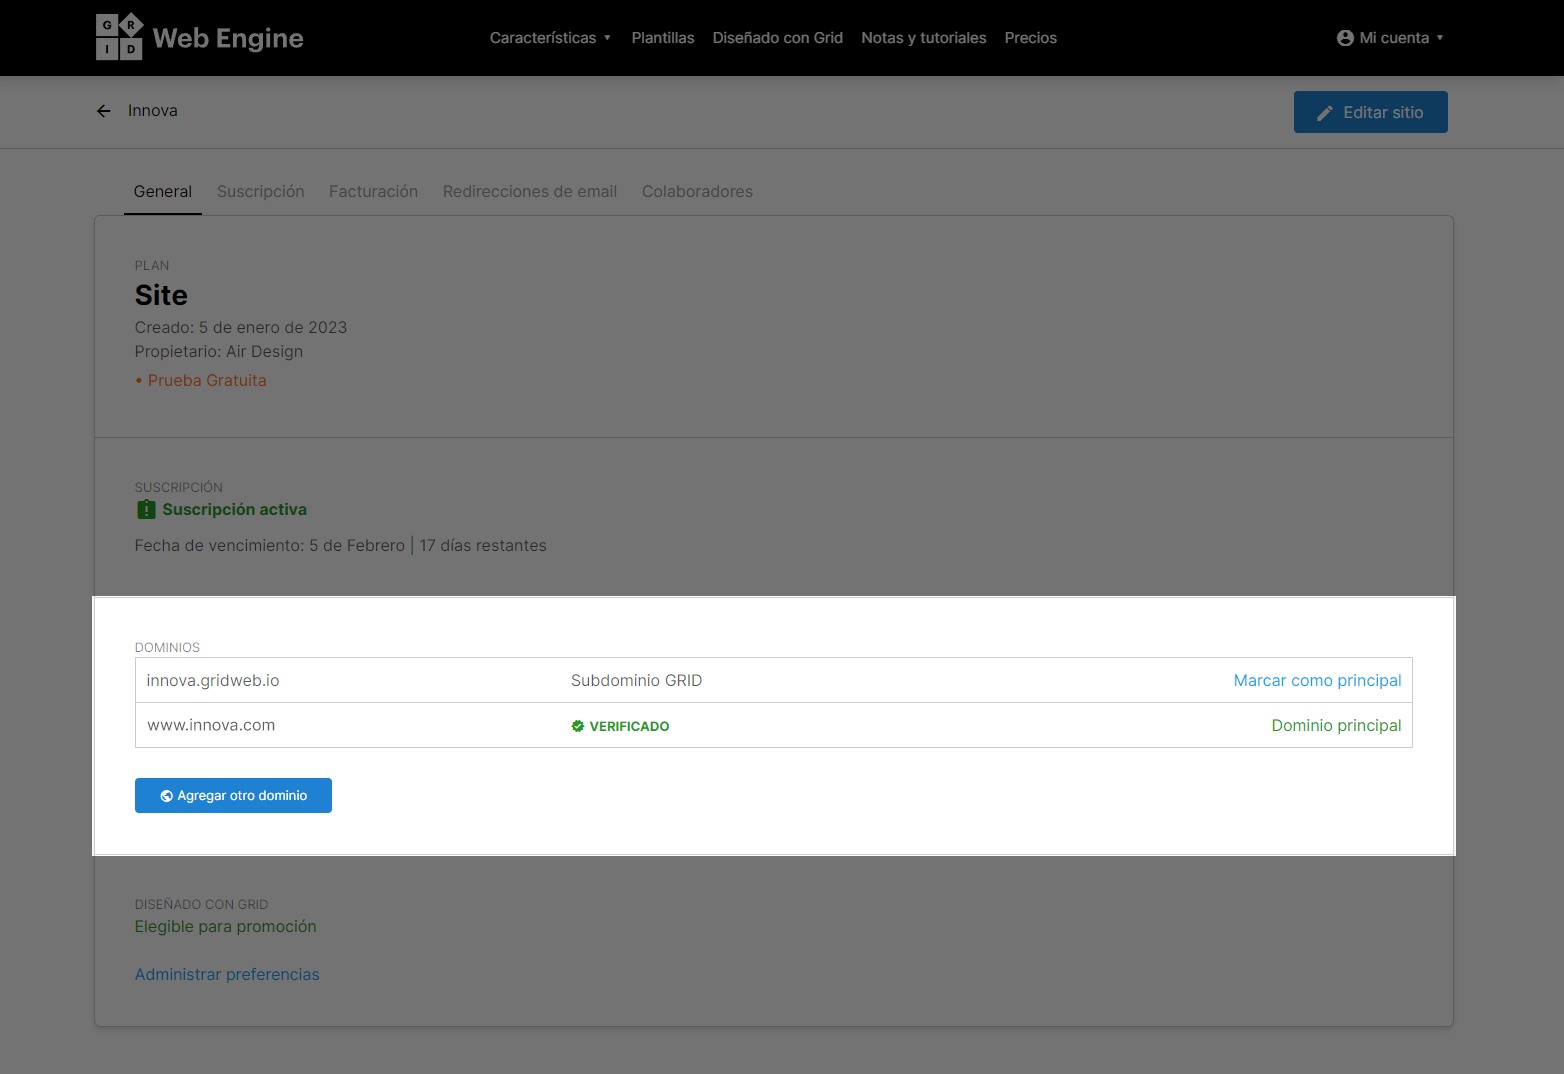Click the GRID Web Engine logo icon
This screenshot has height=1074, width=1564.
(119, 38)
